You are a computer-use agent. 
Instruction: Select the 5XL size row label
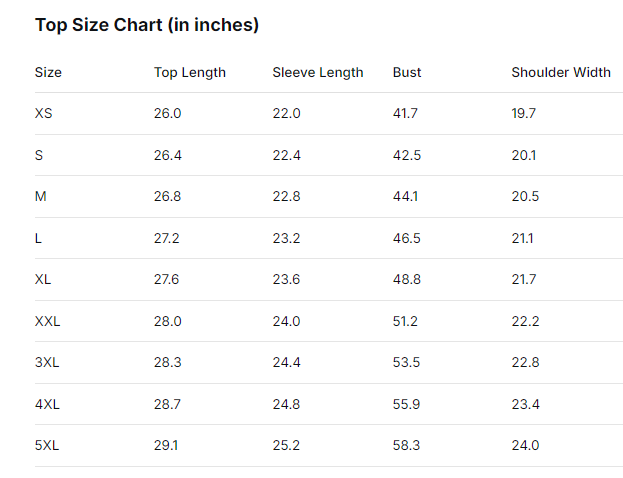point(47,445)
